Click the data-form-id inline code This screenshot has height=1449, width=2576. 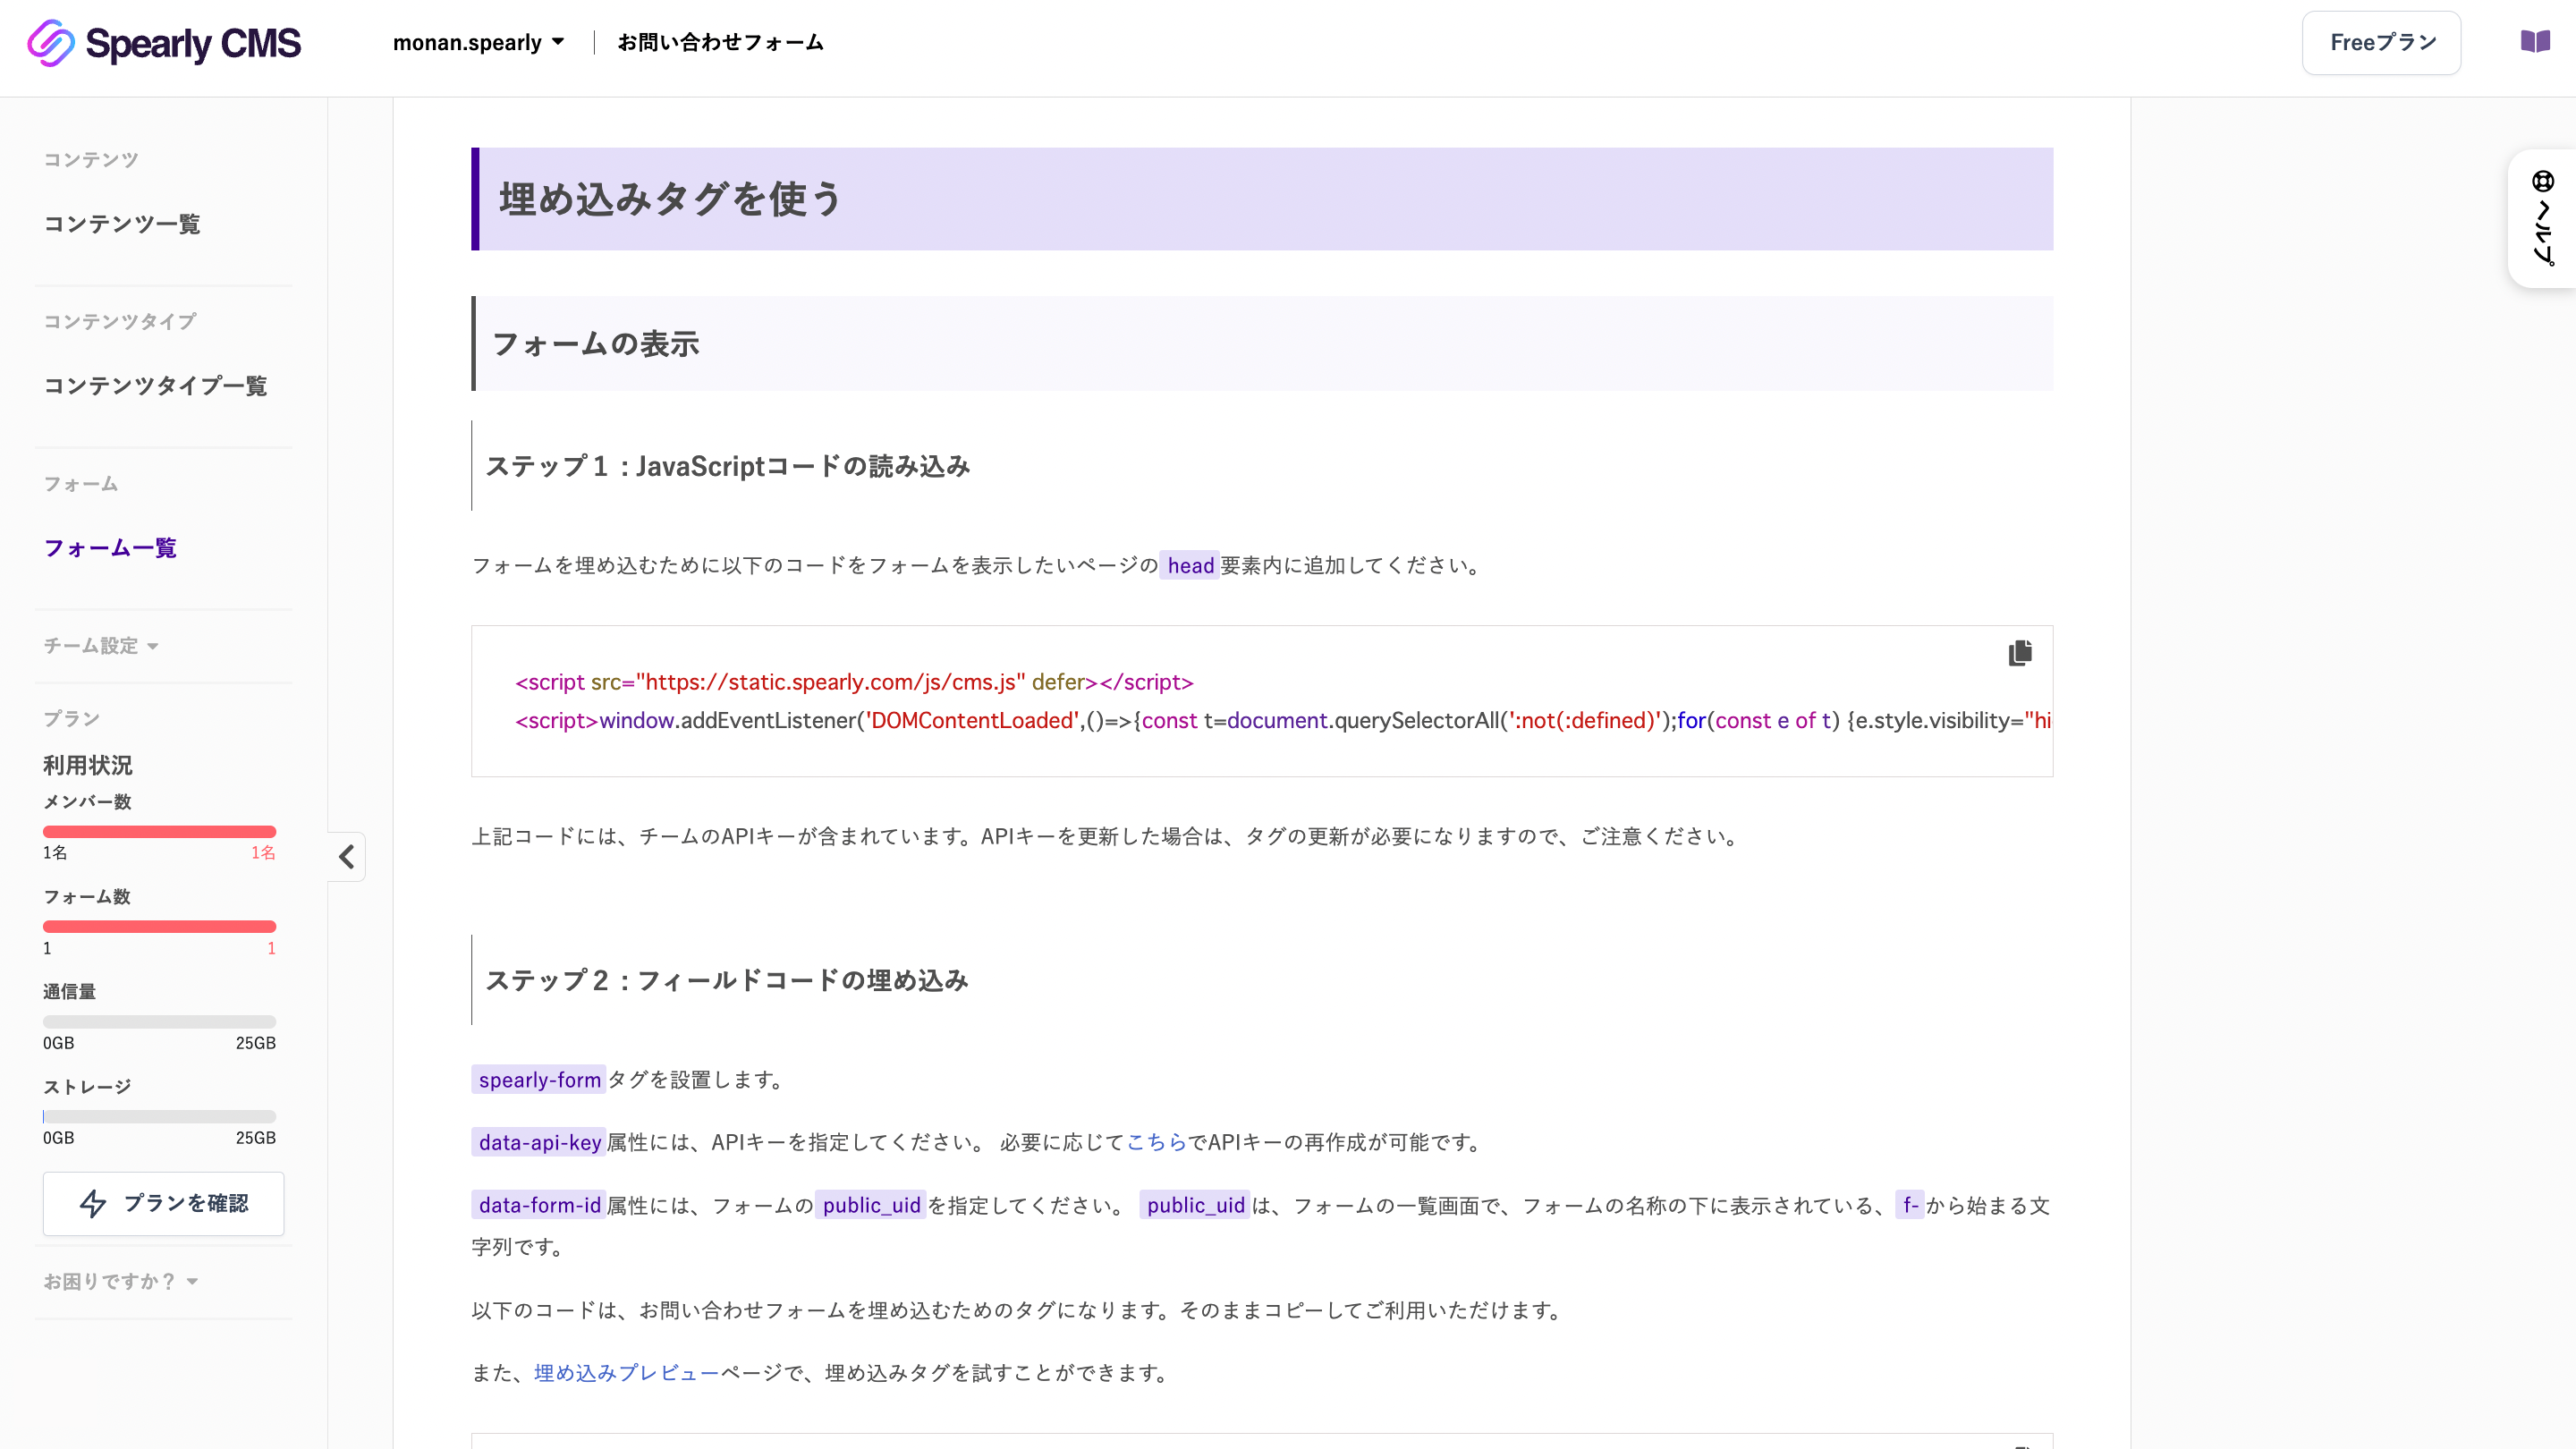point(539,1205)
